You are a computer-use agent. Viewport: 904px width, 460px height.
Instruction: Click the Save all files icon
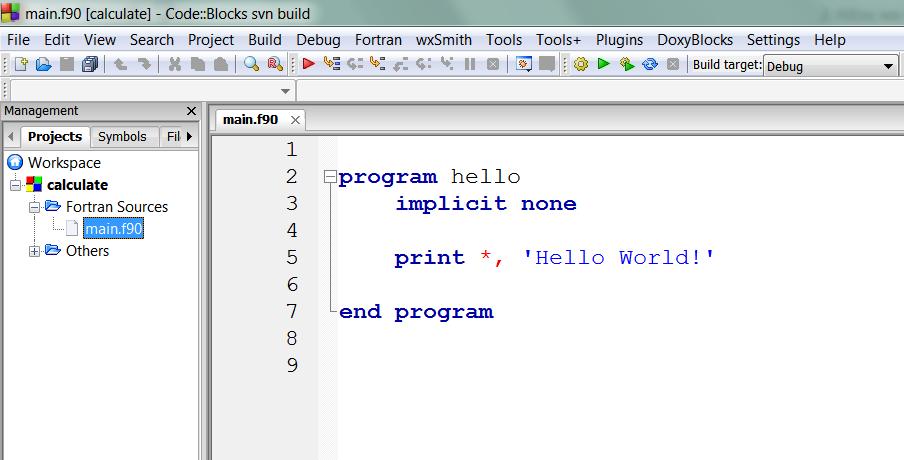tap(90, 64)
